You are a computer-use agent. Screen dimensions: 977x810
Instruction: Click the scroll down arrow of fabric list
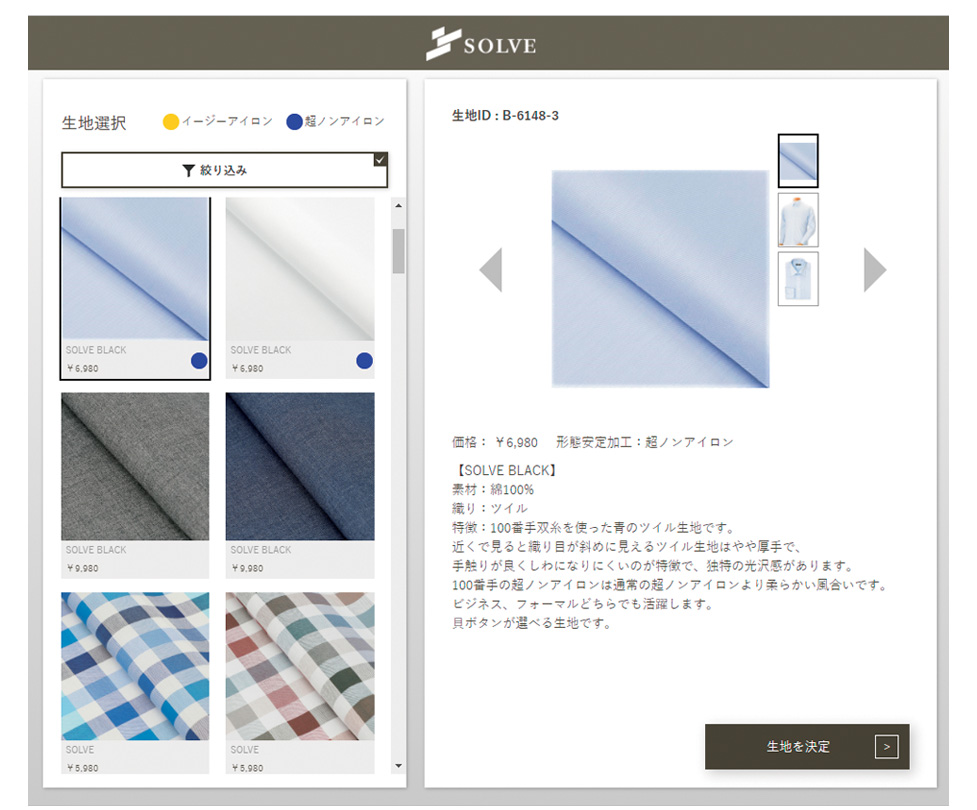coord(399,766)
